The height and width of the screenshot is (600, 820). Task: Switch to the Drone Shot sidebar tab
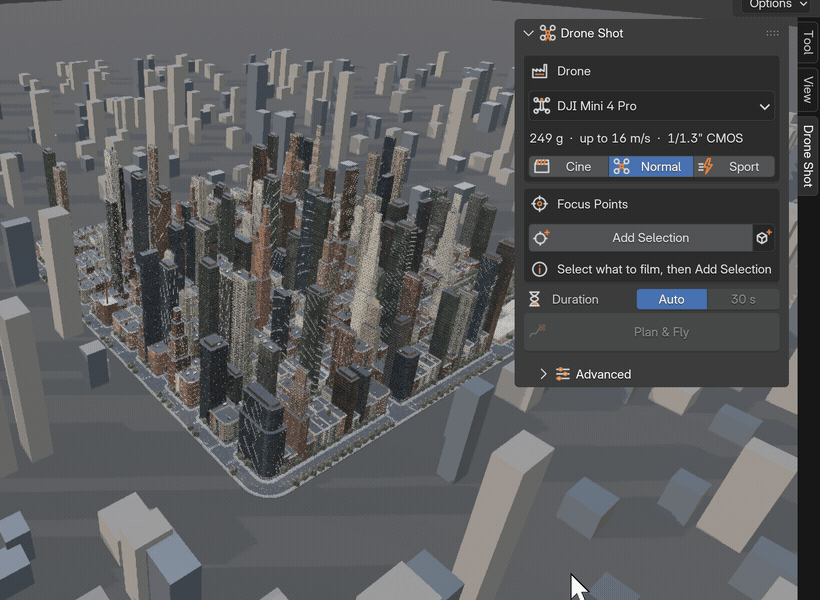click(808, 155)
